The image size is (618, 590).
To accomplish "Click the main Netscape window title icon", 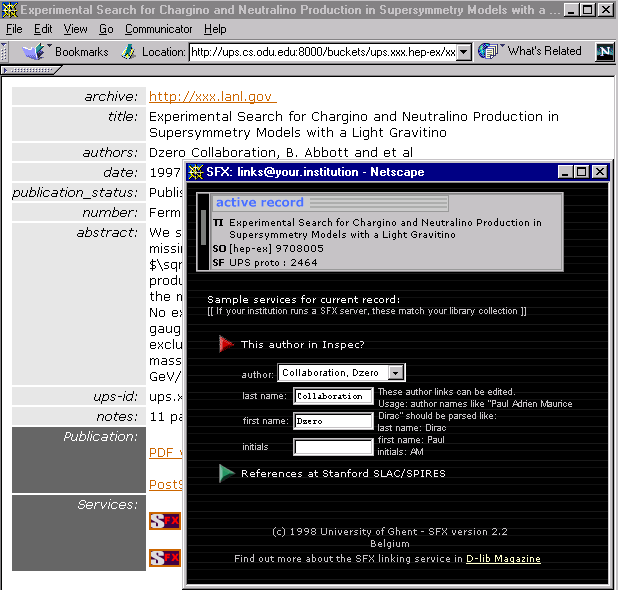I will click(x=9, y=10).
